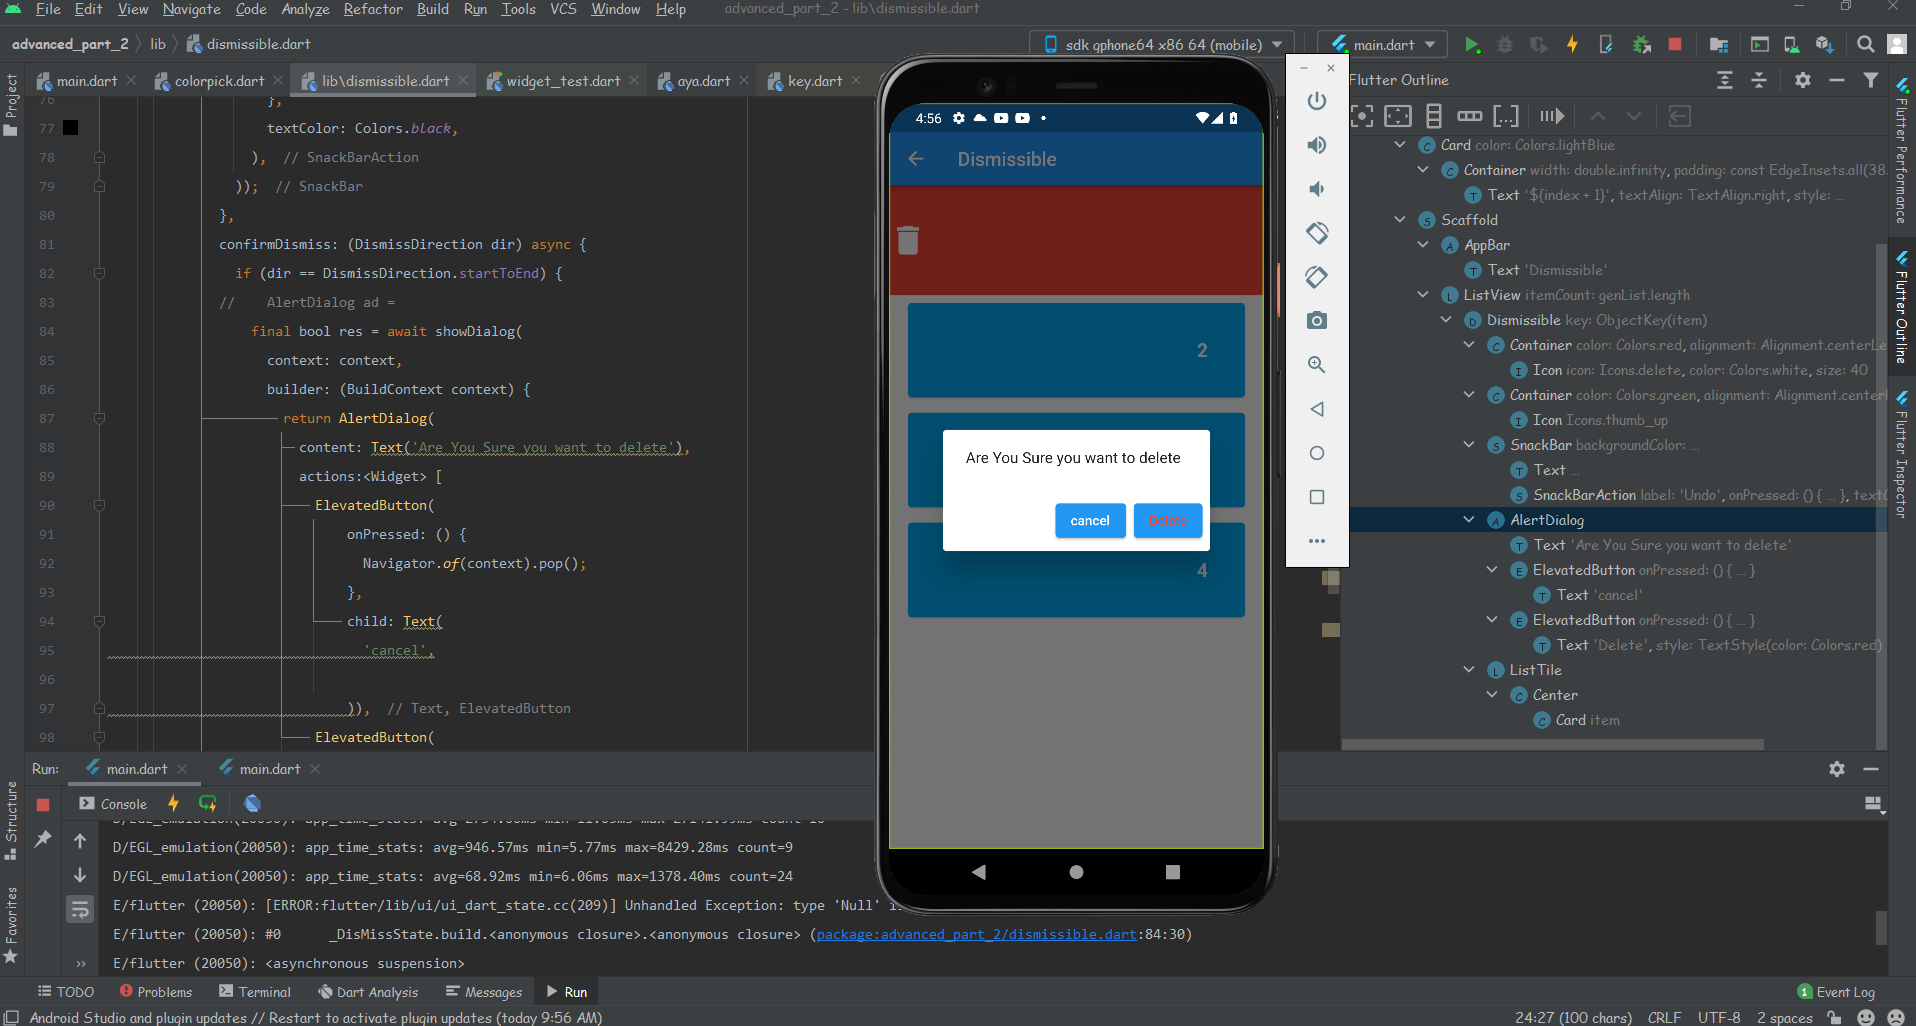Toggle breakpoint gutter on line 77
This screenshot has height=1026, width=1916.
click(x=47, y=129)
